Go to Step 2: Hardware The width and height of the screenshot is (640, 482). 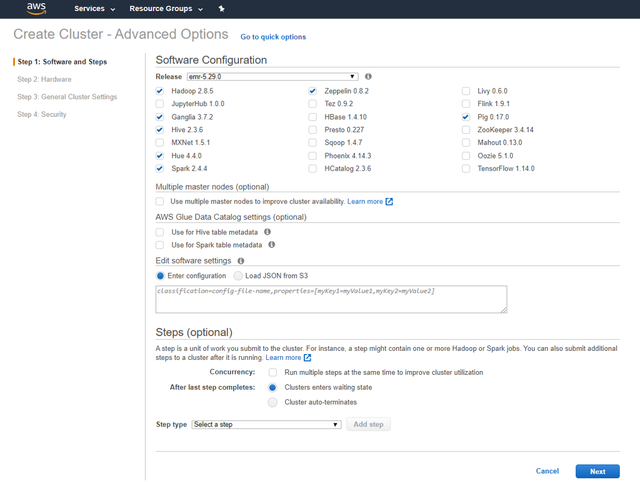tap(44, 79)
